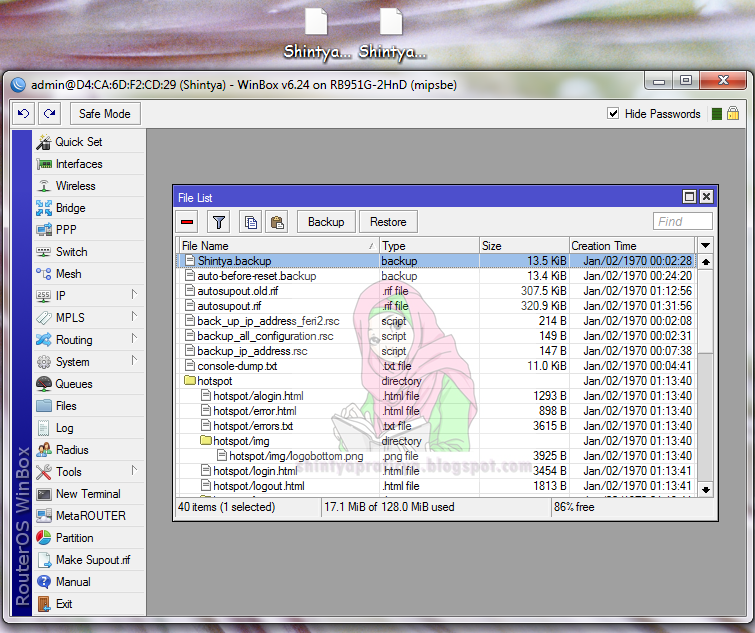Select console-dump.txt file
The image size is (755, 633).
436,366
